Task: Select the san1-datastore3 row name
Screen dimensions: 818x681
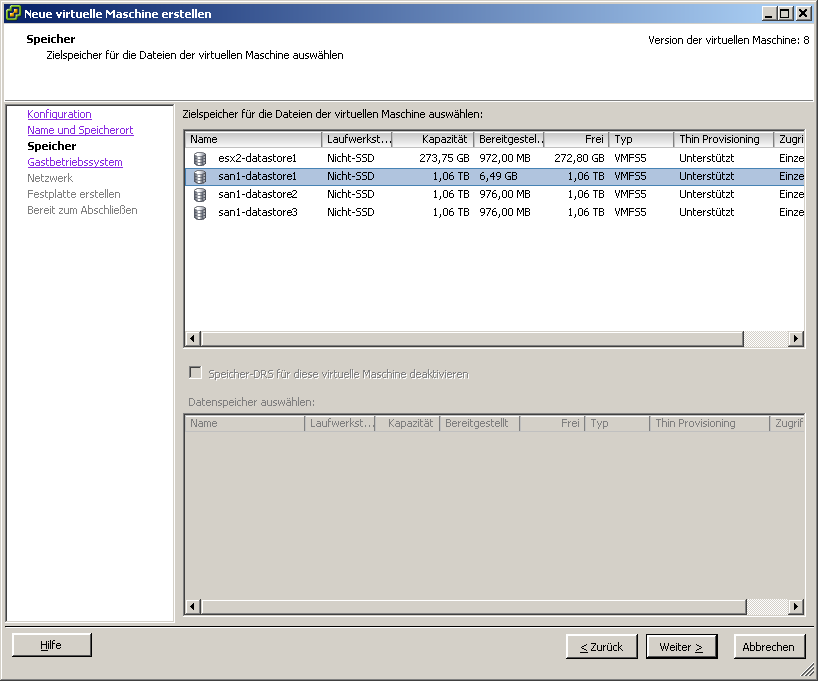Action: point(258,212)
